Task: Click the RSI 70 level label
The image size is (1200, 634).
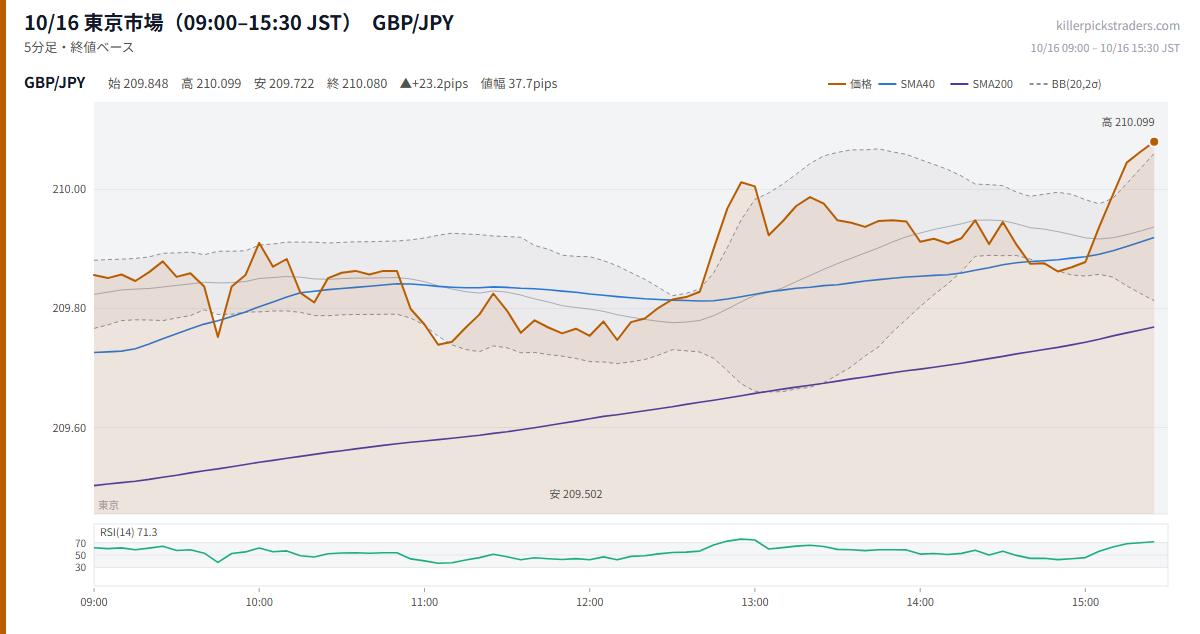Action: tap(80, 543)
